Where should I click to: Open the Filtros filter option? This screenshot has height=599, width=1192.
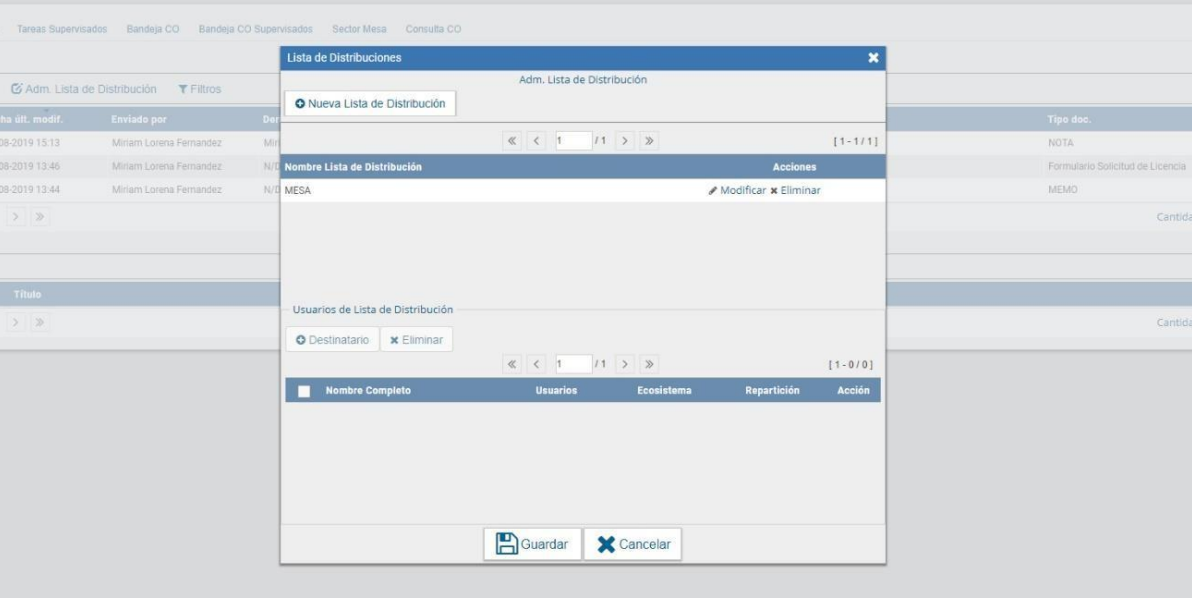tap(199, 89)
